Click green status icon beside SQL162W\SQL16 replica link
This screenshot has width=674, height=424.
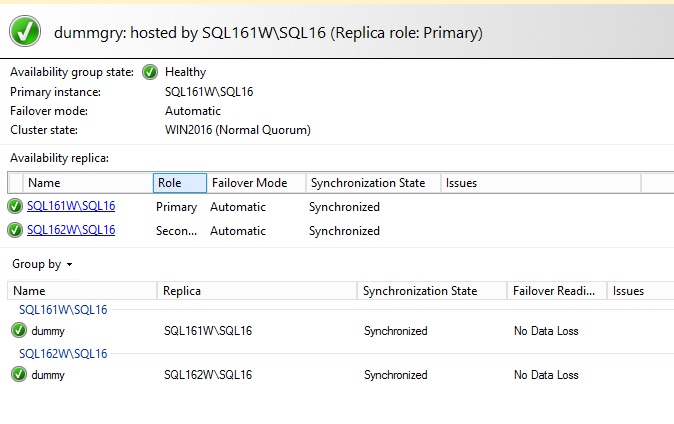[15, 230]
